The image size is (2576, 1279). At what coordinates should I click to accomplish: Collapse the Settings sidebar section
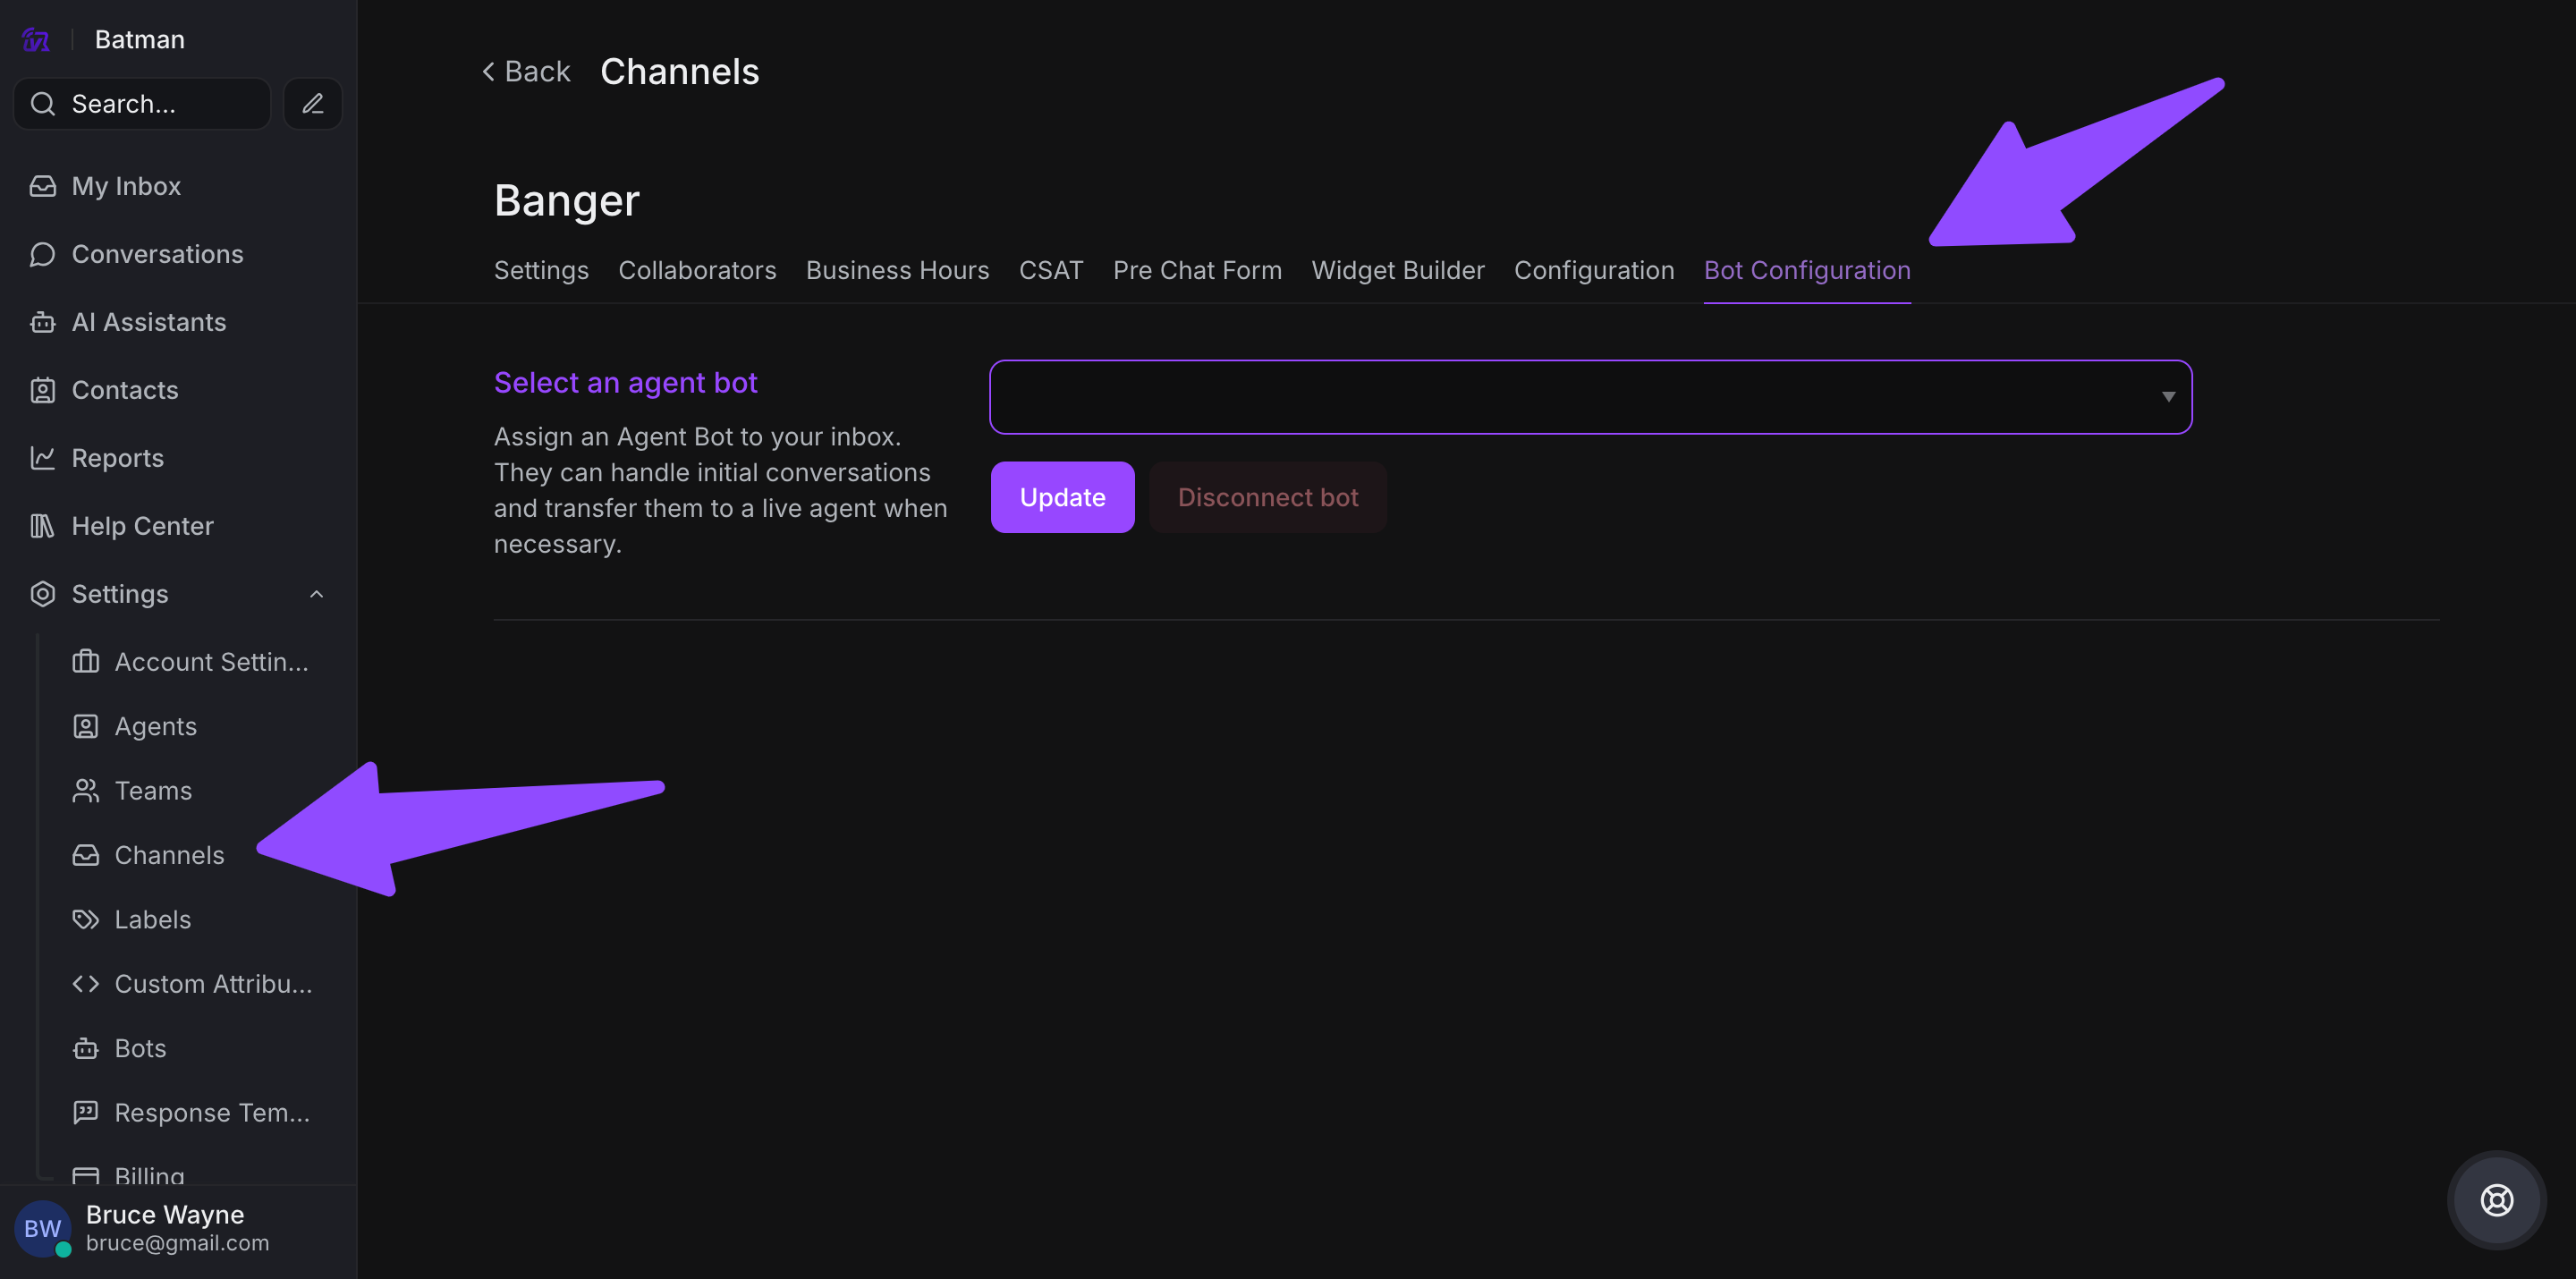316,594
